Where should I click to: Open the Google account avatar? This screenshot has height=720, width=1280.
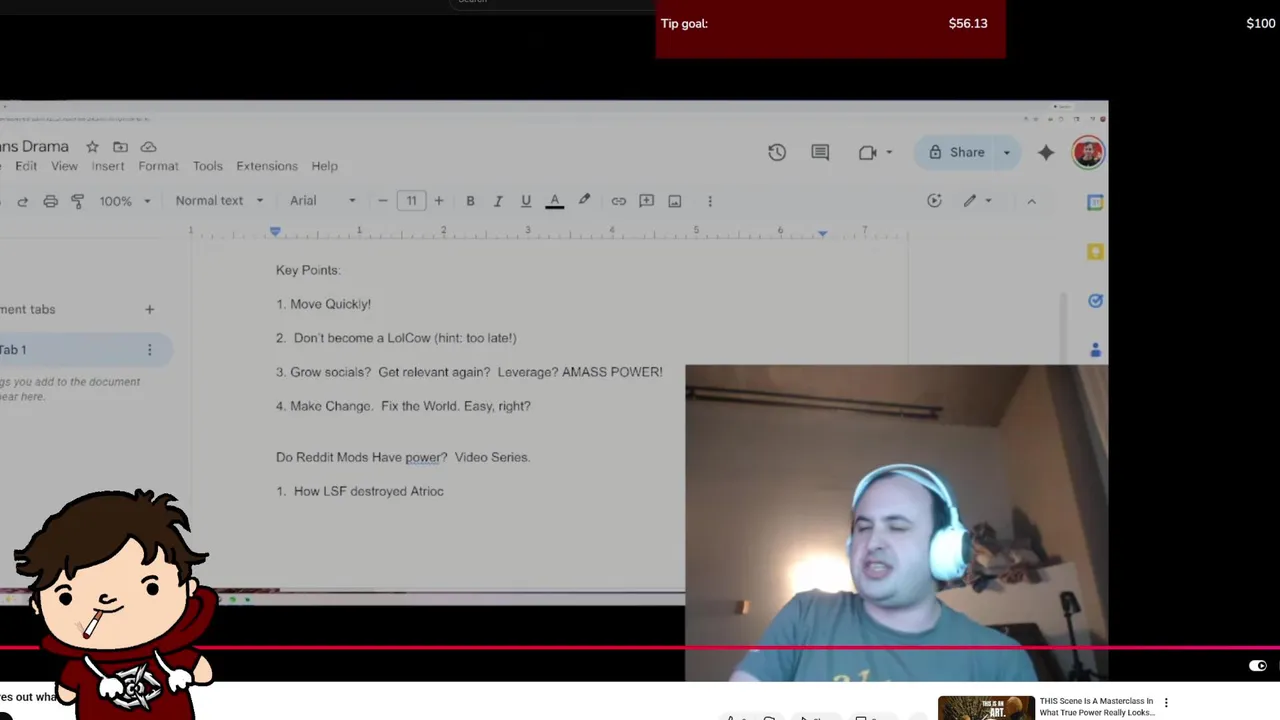tap(1088, 152)
